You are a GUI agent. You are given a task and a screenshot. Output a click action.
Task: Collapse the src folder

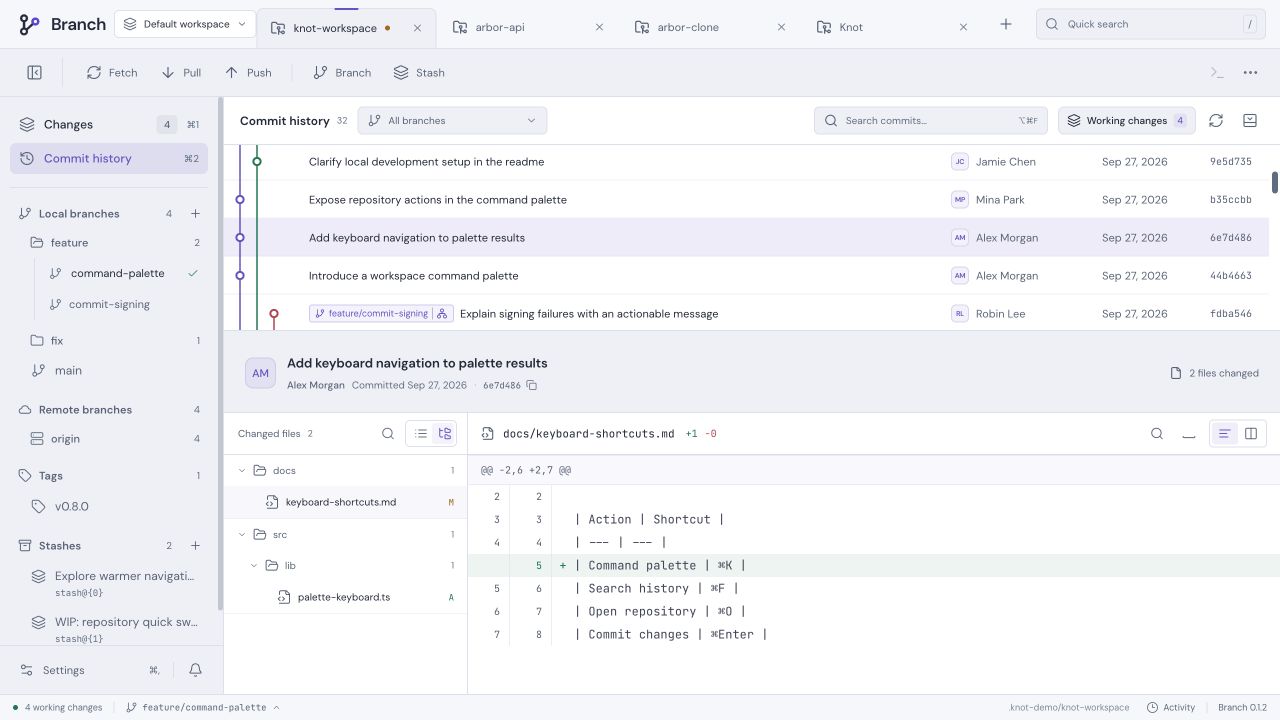click(242, 535)
